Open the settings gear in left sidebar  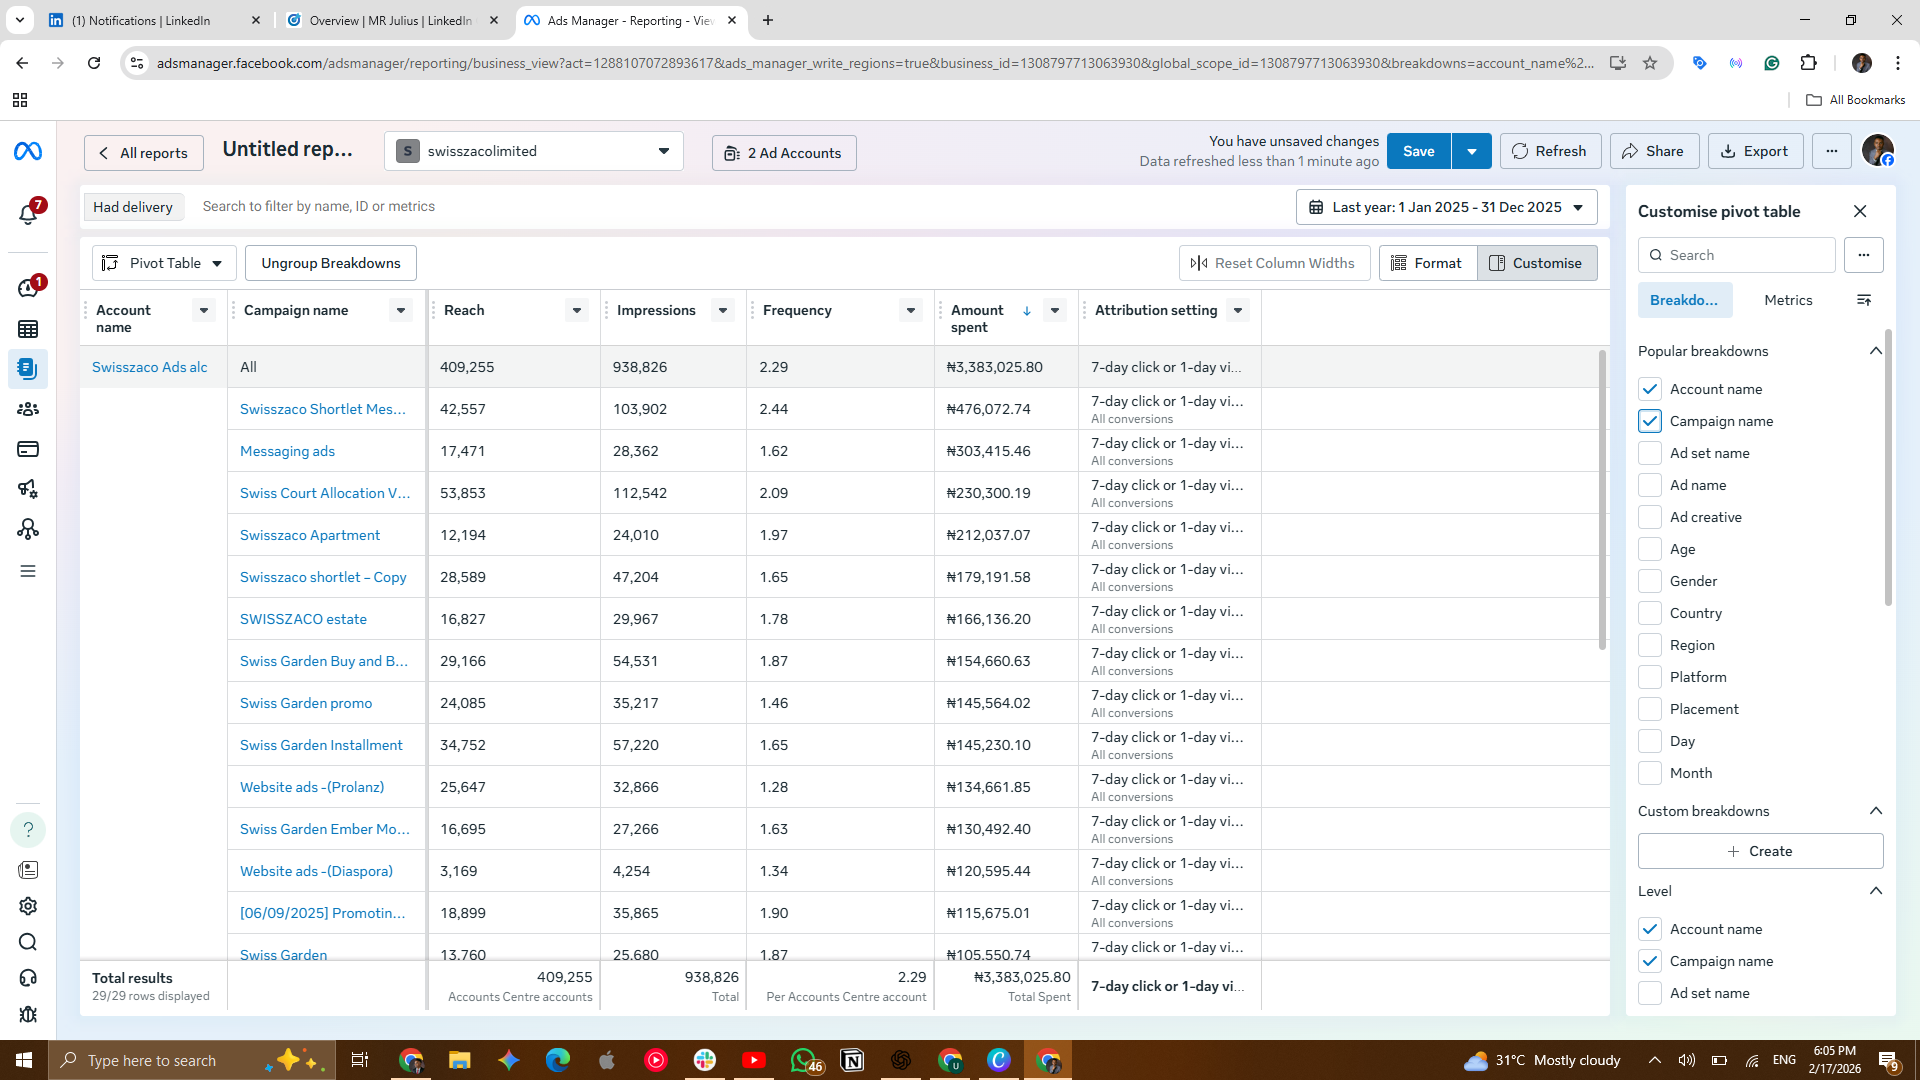click(x=28, y=906)
